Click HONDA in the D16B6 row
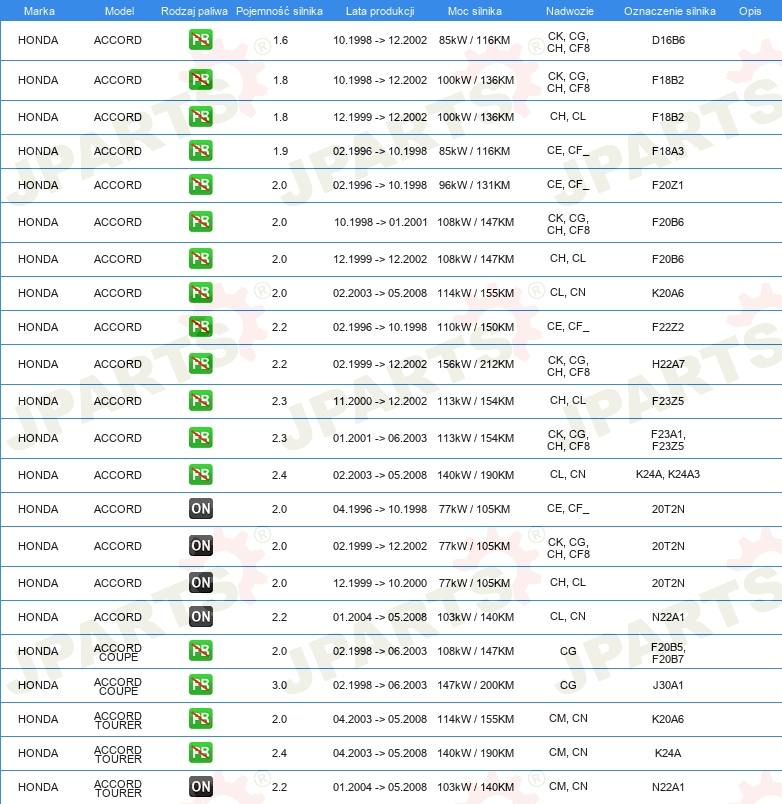This screenshot has height=804, width=782. (38, 40)
